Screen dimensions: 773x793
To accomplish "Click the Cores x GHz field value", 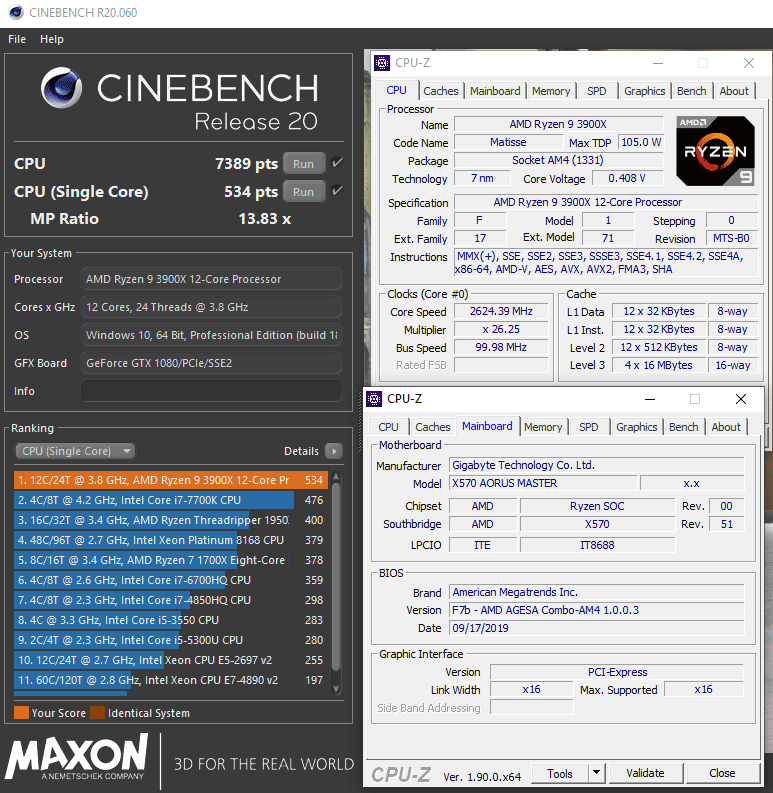I will tap(211, 307).
